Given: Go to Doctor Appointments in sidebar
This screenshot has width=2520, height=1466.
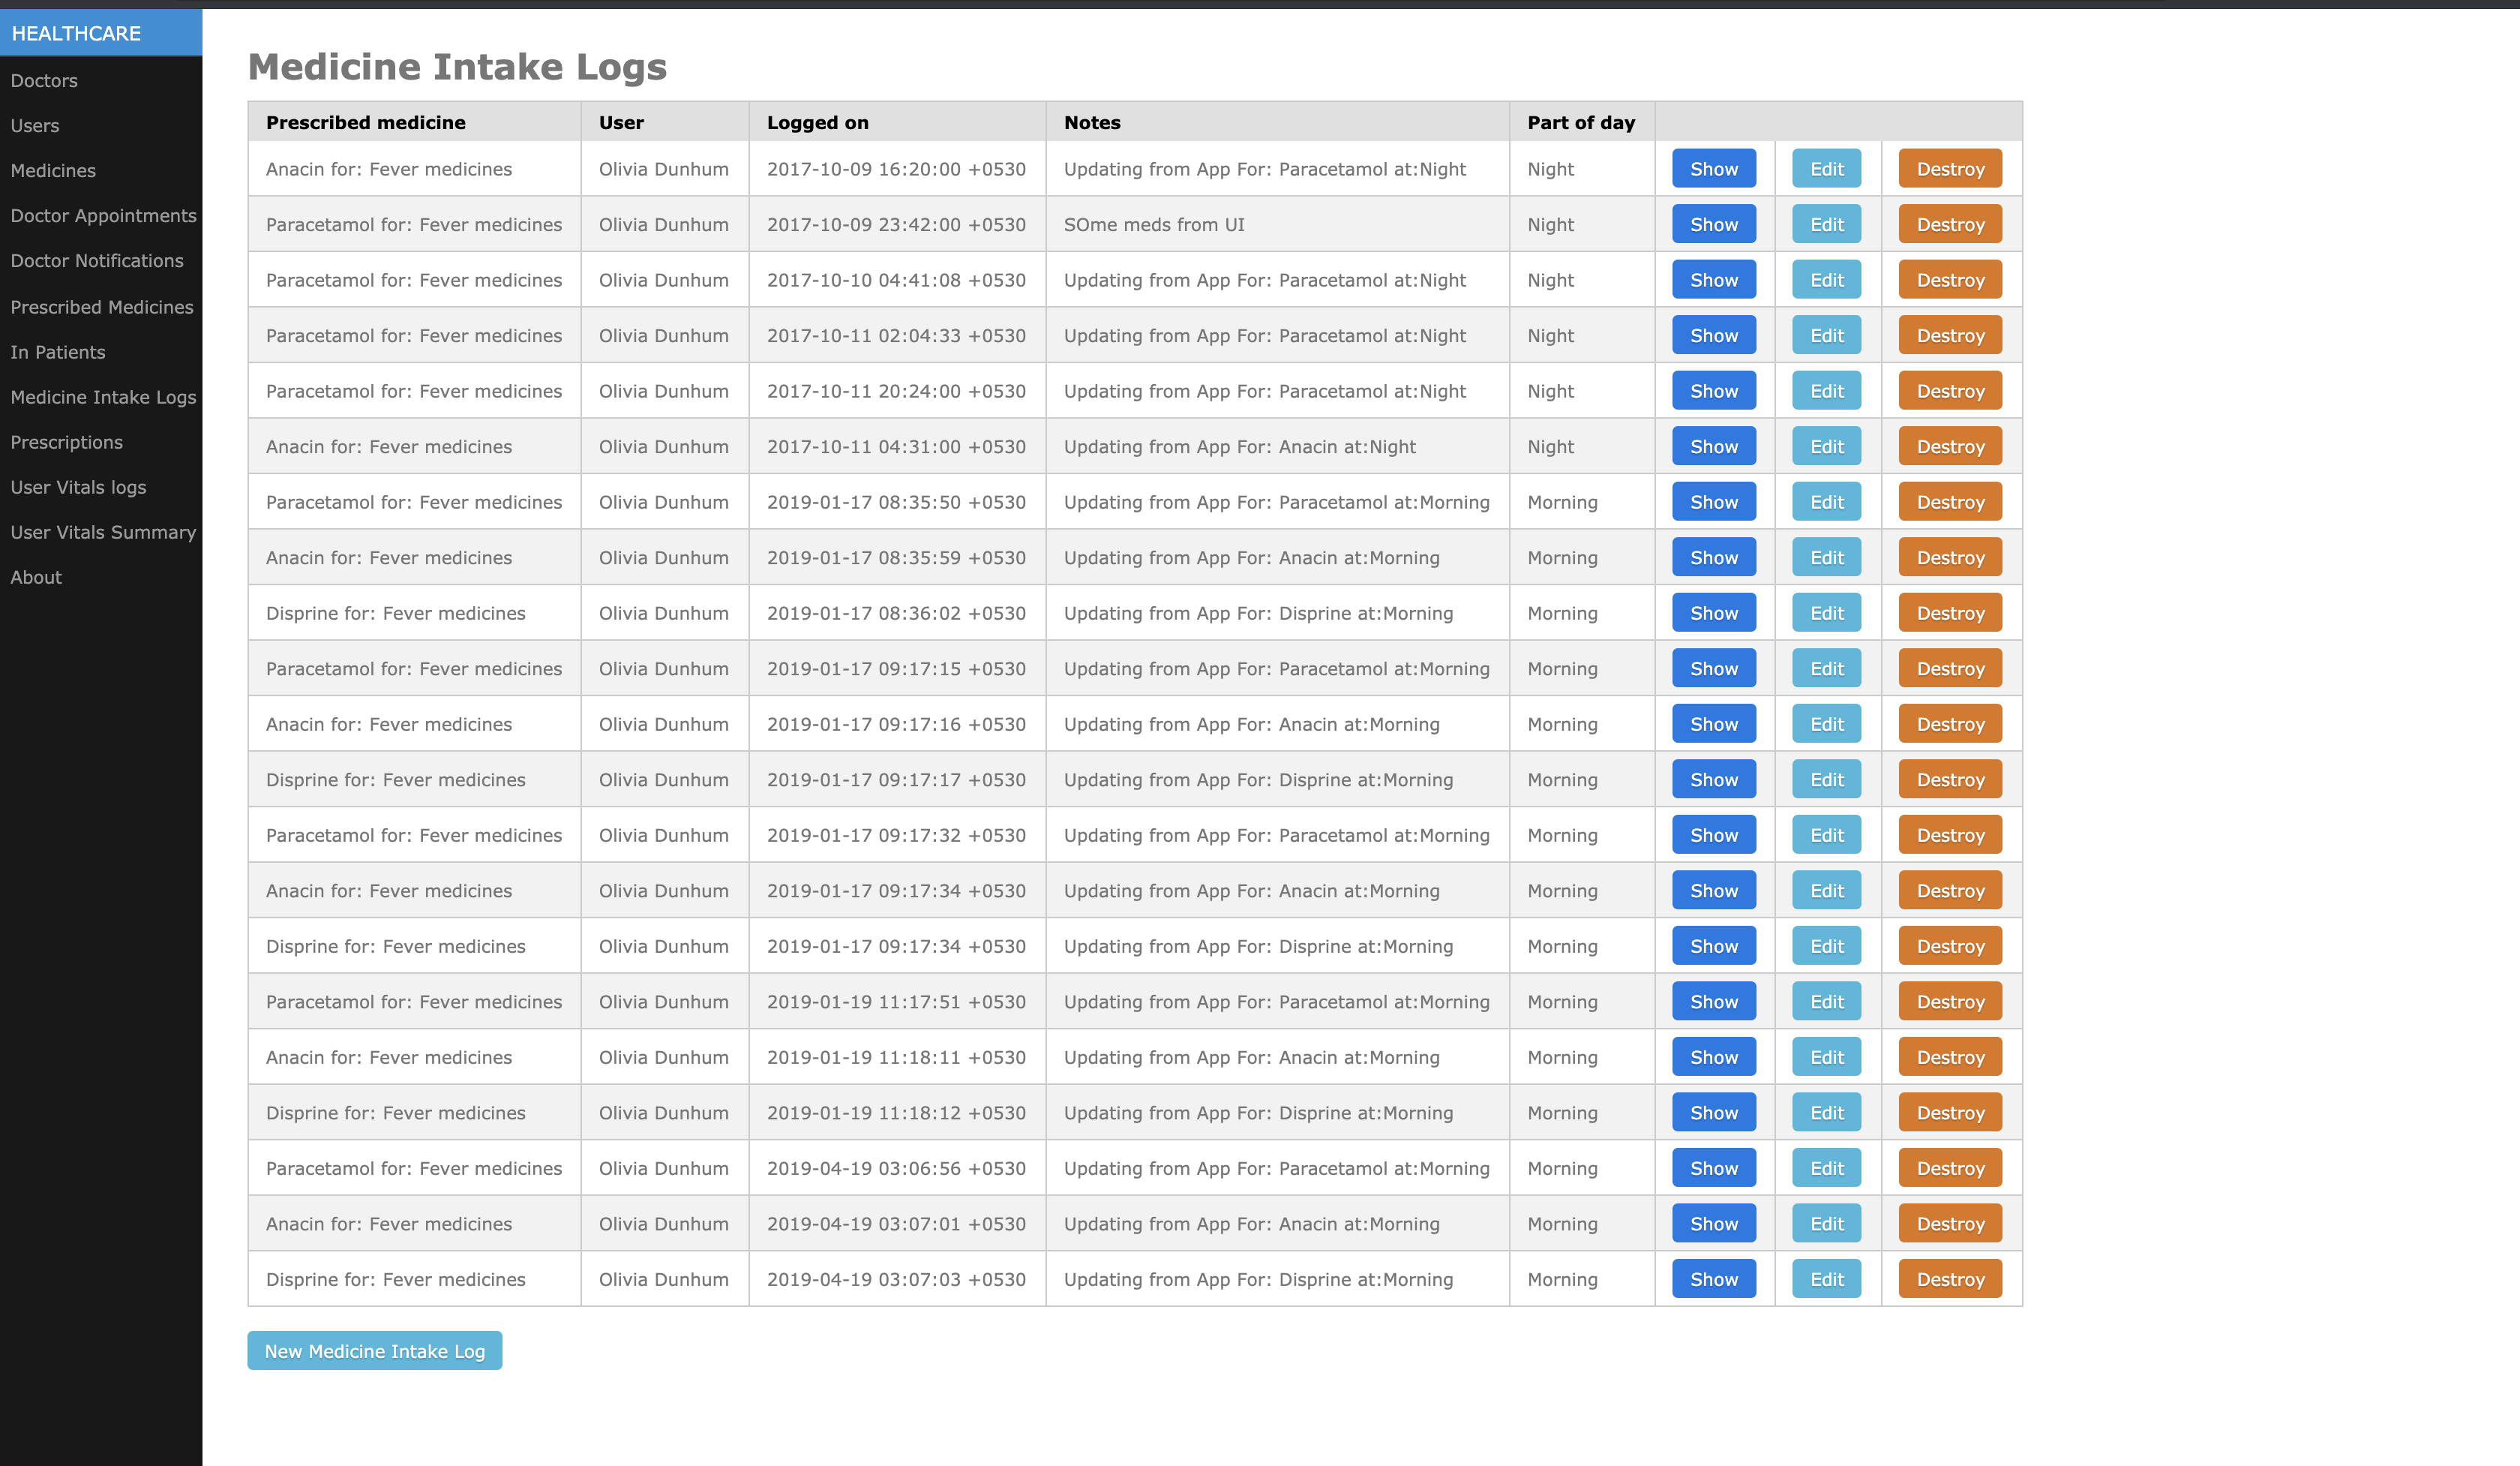Looking at the screenshot, I should [x=103, y=215].
